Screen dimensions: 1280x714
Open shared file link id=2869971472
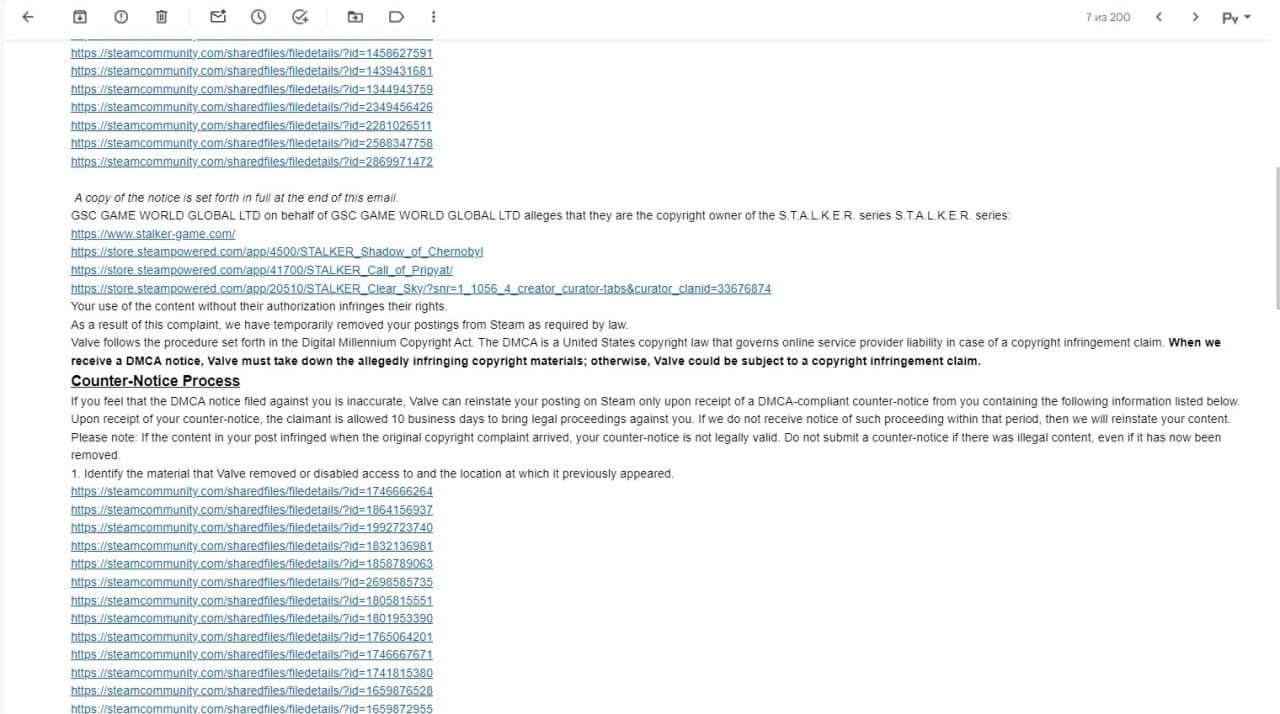(252, 161)
